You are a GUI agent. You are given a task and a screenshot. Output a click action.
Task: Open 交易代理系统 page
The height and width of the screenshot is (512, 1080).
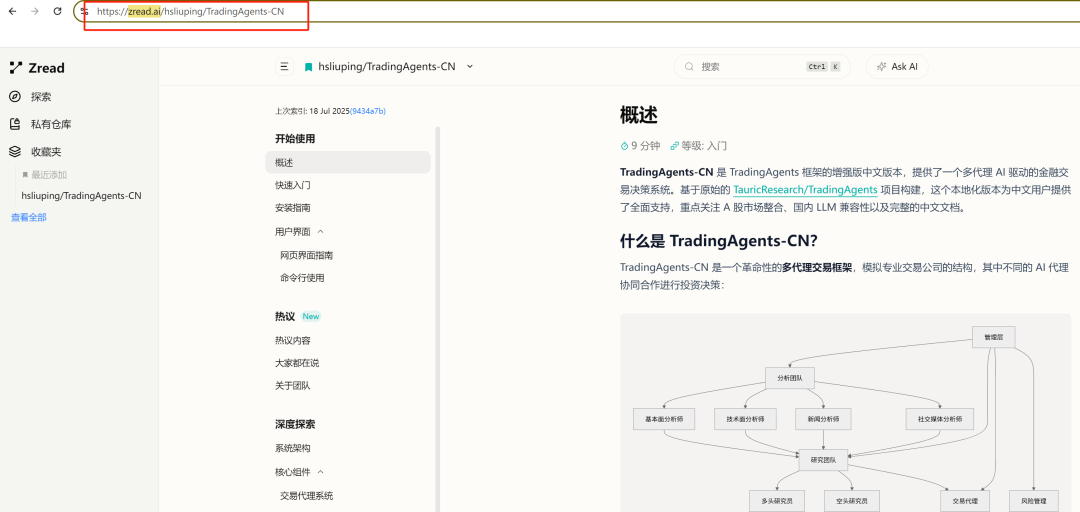(x=307, y=496)
